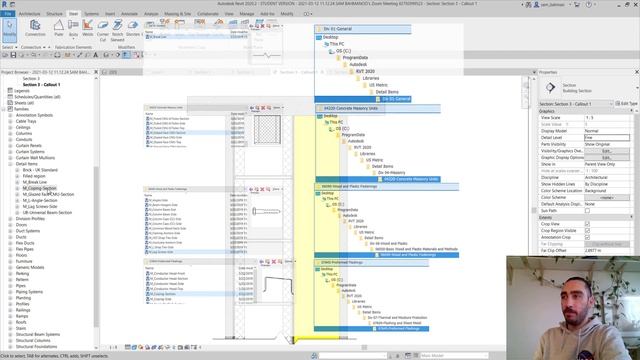Switch to the Structure ribbon tab
Image resolution: width=640 pixels, height=360 pixels.
54,14
